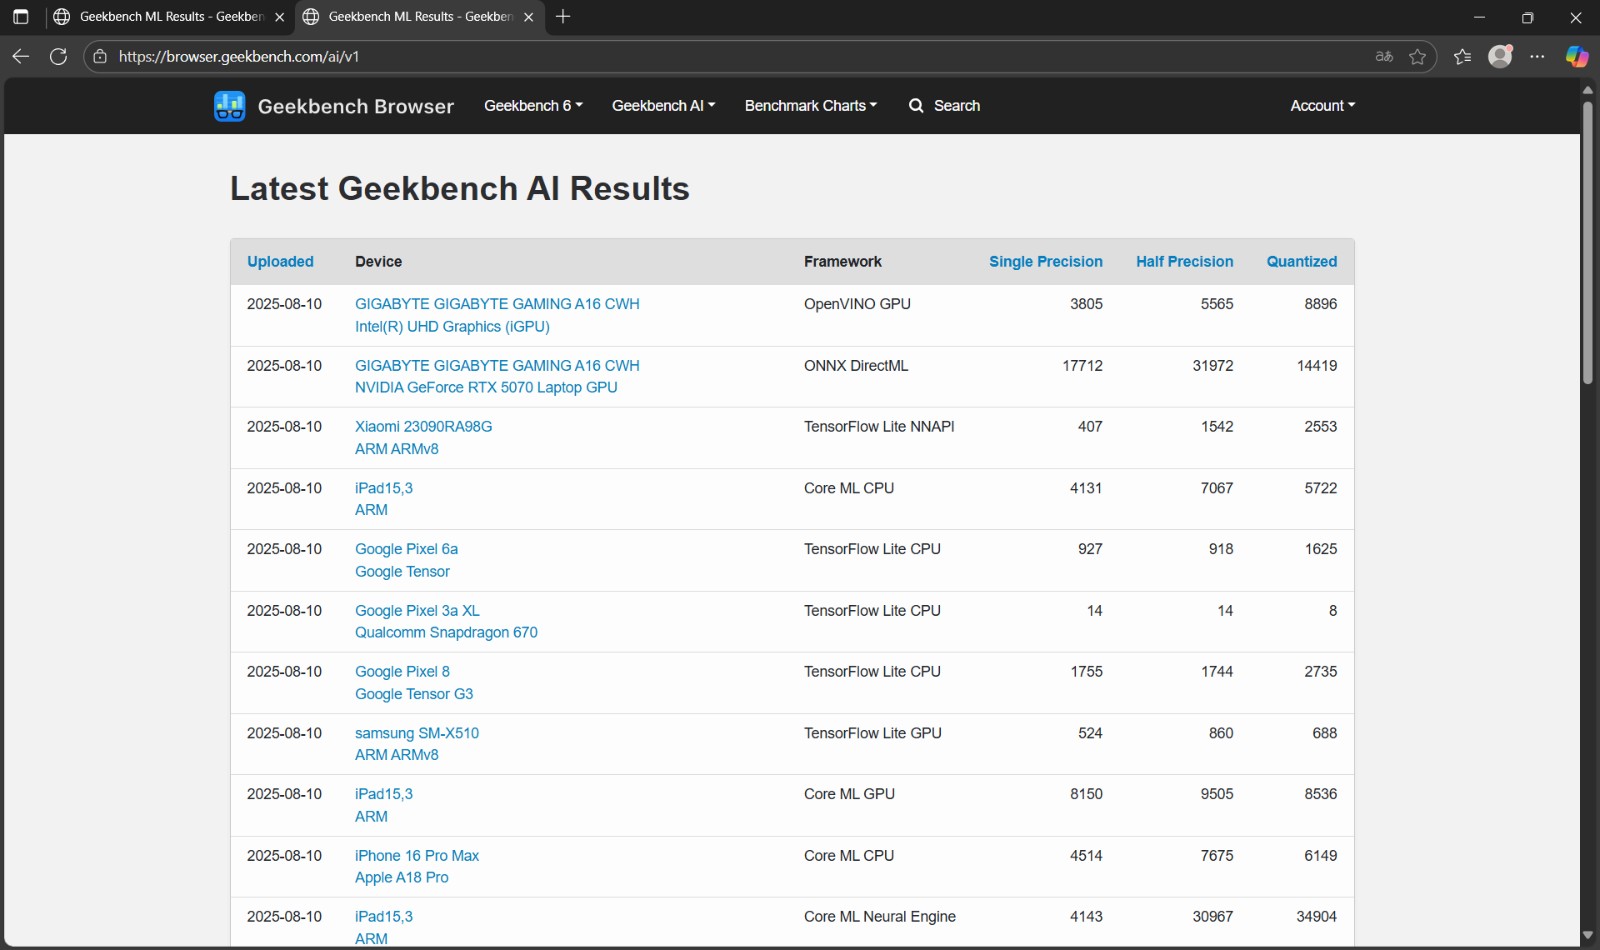
Task: Open Google Pixel 6a result link
Action: [x=406, y=549]
